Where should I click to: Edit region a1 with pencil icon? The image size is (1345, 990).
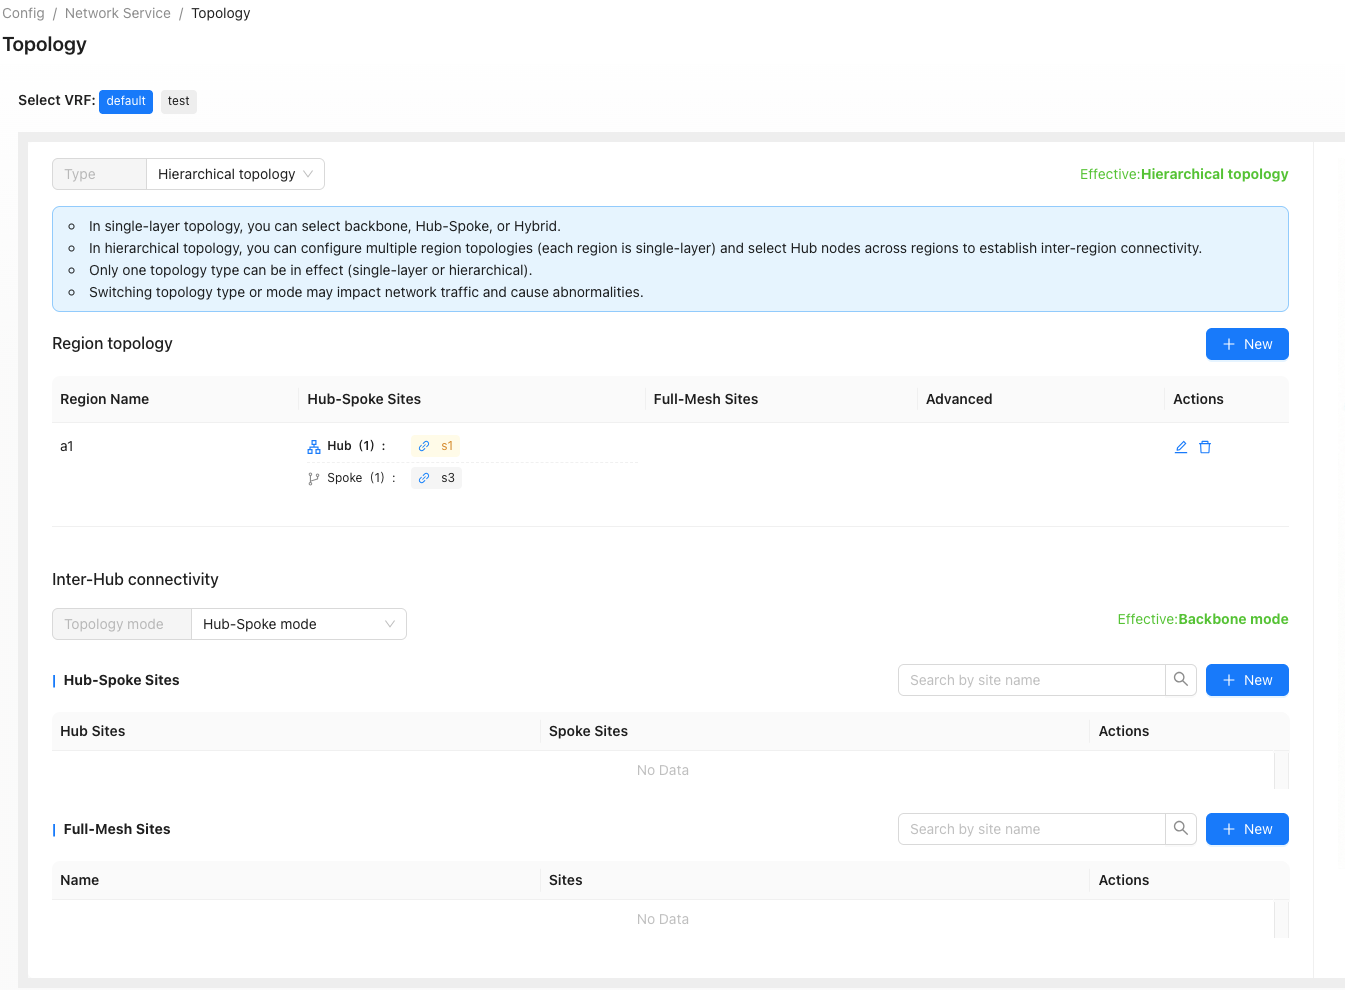(1181, 447)
